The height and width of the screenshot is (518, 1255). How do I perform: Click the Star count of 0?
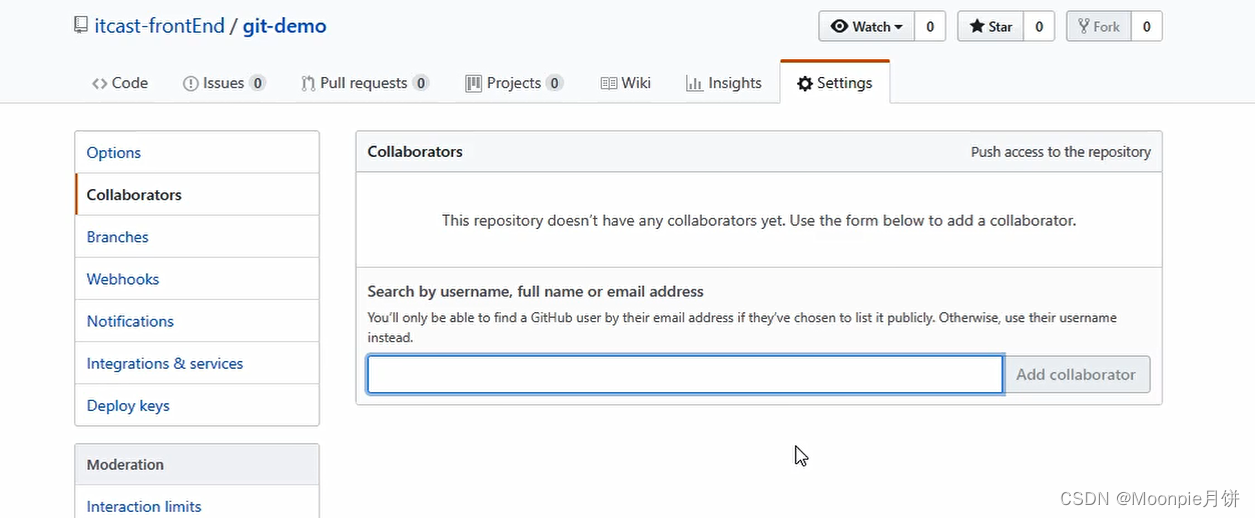[1039, 27]
